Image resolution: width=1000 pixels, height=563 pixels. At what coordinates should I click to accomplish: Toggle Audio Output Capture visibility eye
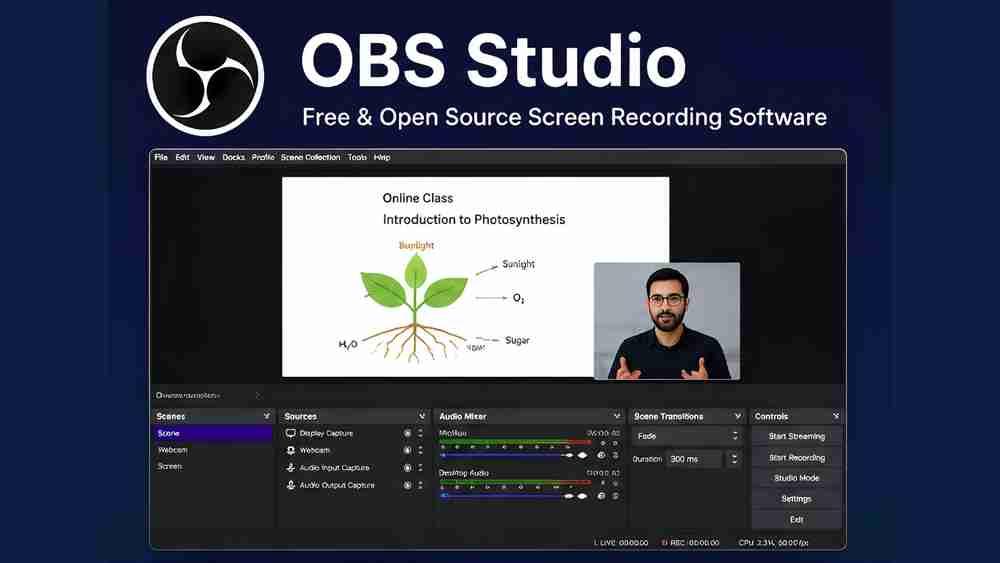pyautogui.click(x=408, y=485)
